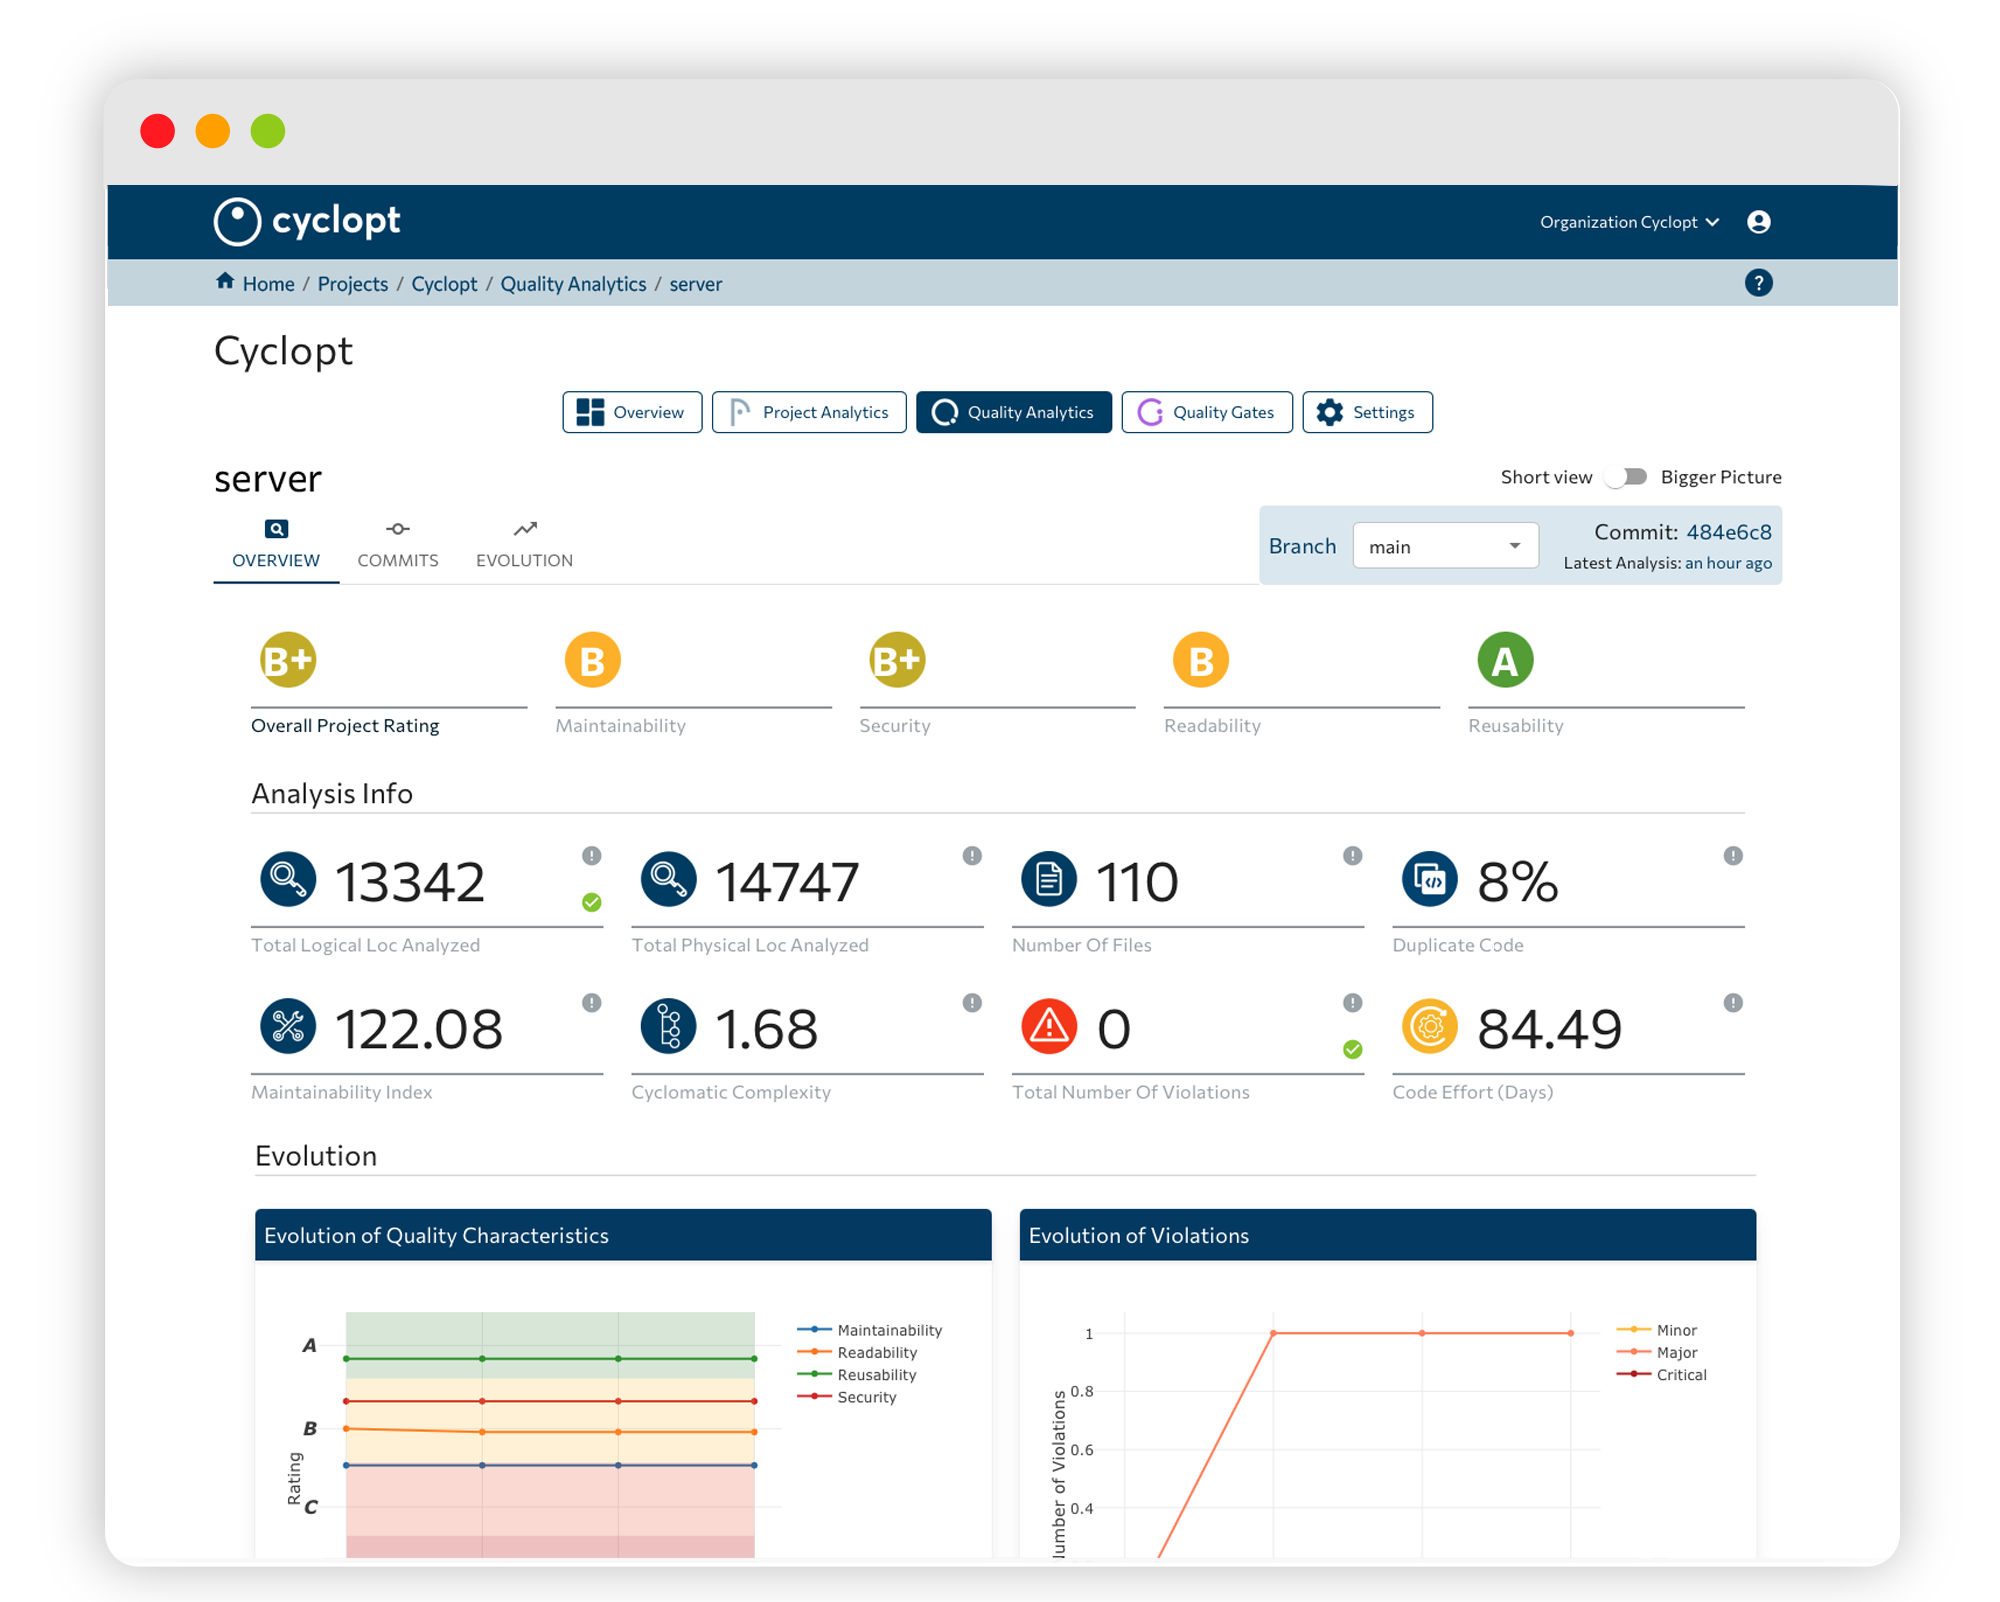This screenshot has height=1602, width=2000.
Task: Click the Cyclopt logo in the navbar
Action: point(305,222)
